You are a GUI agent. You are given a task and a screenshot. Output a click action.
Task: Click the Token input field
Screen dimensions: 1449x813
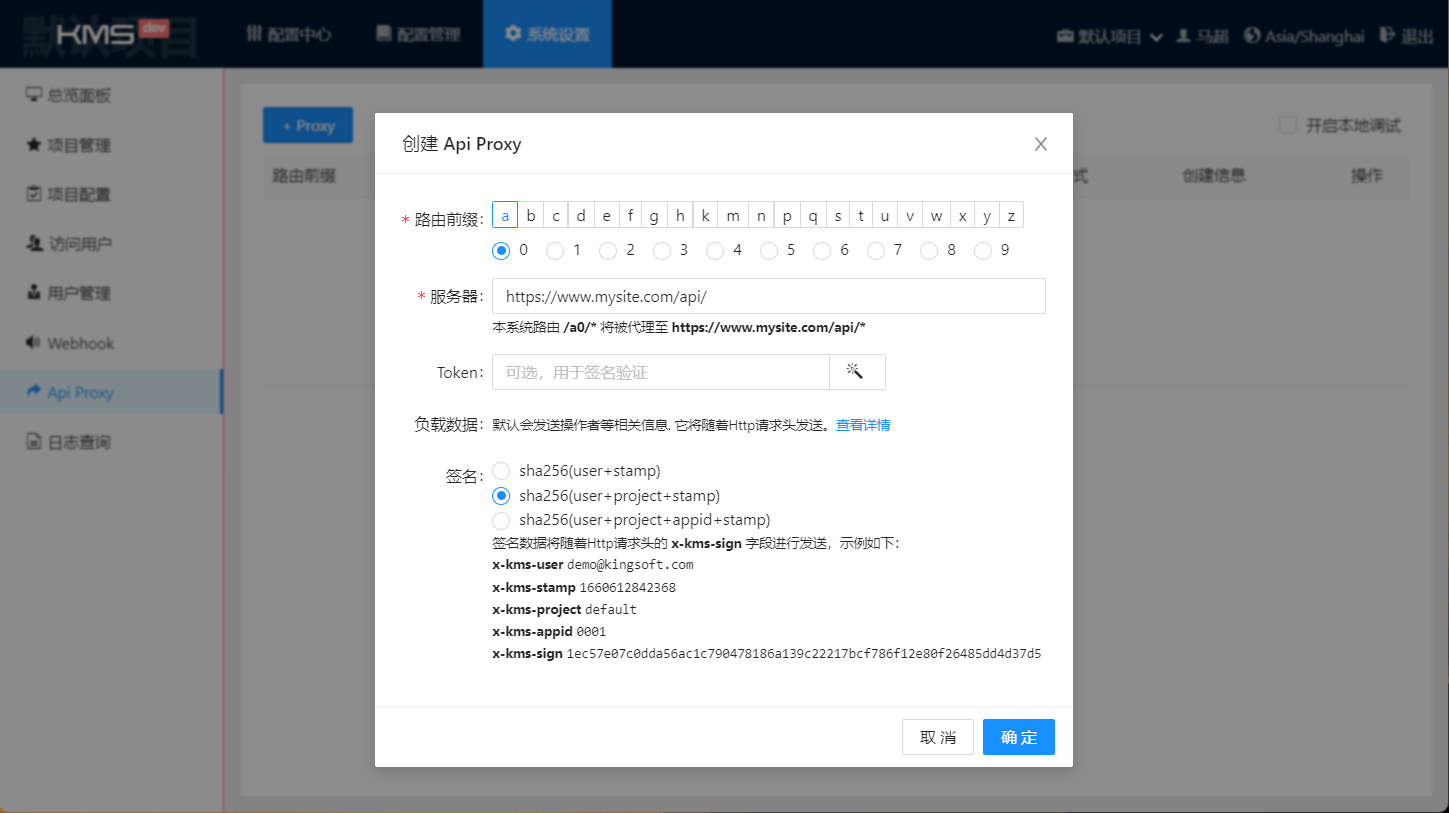[x=660, y=372]
